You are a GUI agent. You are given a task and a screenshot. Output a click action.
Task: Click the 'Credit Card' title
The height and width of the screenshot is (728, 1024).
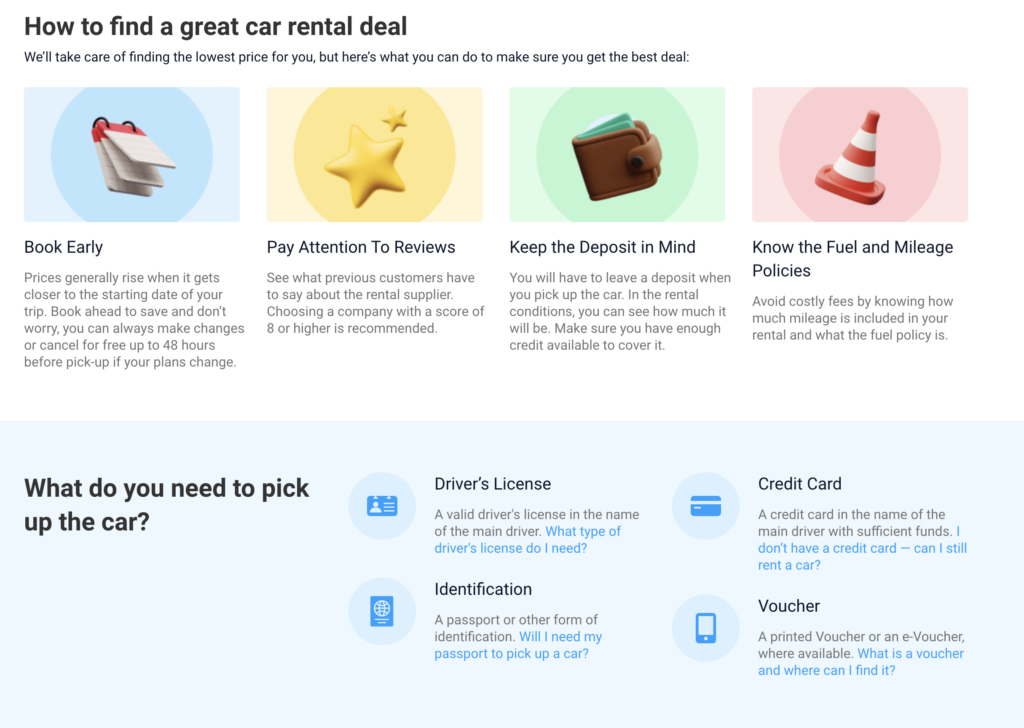click(x=799, y=484)
